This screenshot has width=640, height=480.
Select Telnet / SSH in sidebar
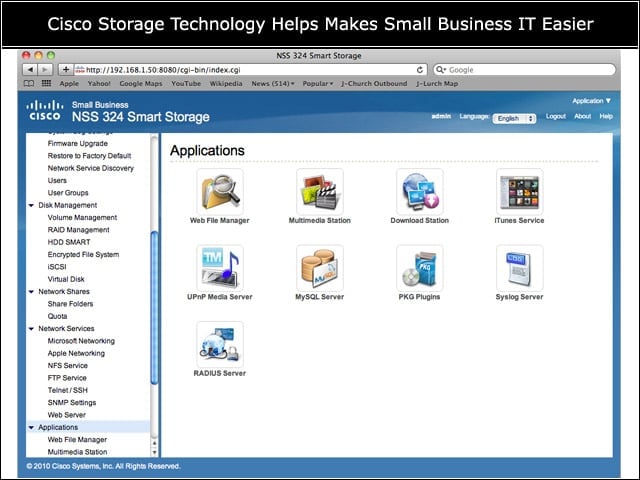click(x=67, y=390)
